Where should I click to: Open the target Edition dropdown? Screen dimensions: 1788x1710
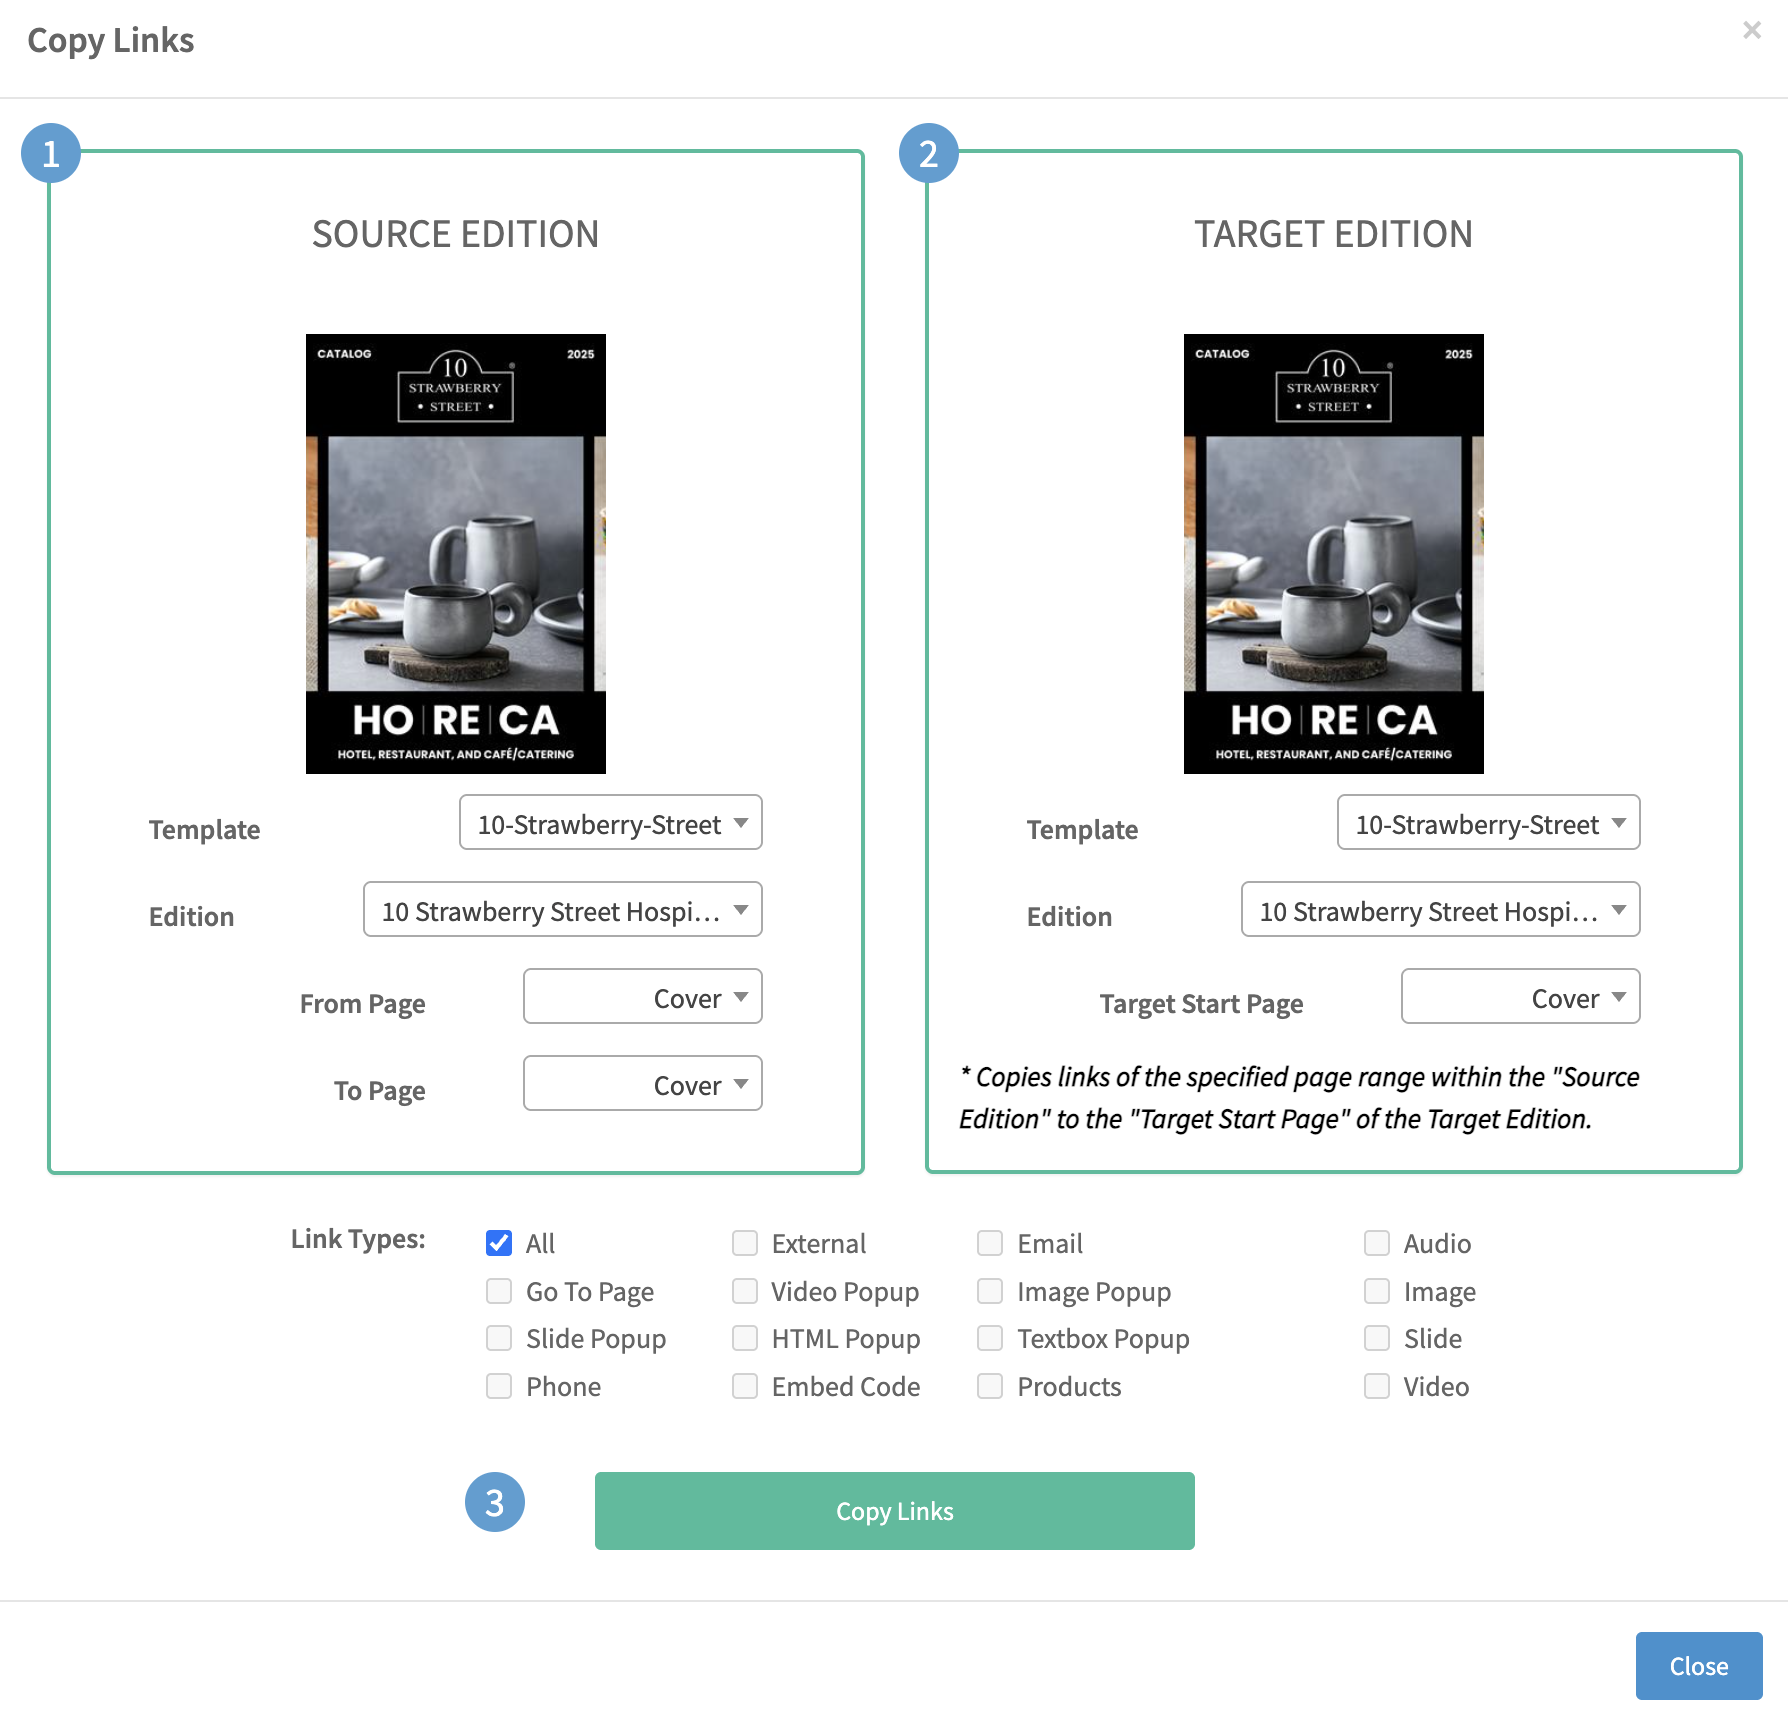1440,910
